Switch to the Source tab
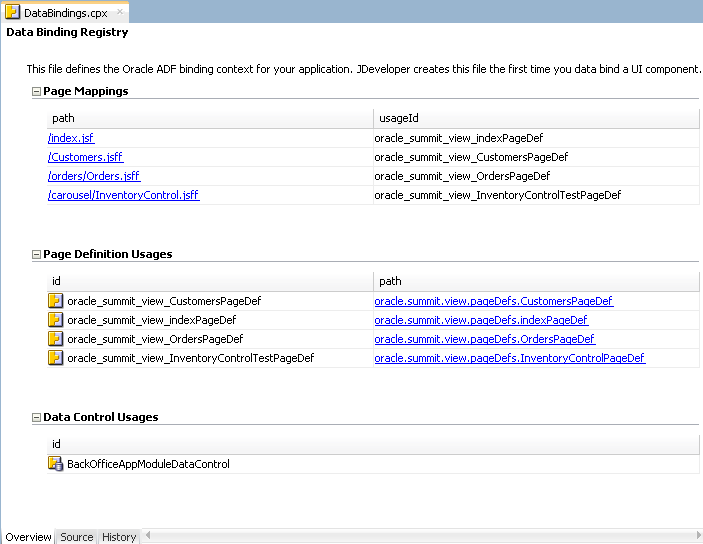Viewport: 703px width, 544px height. (77, 537)
